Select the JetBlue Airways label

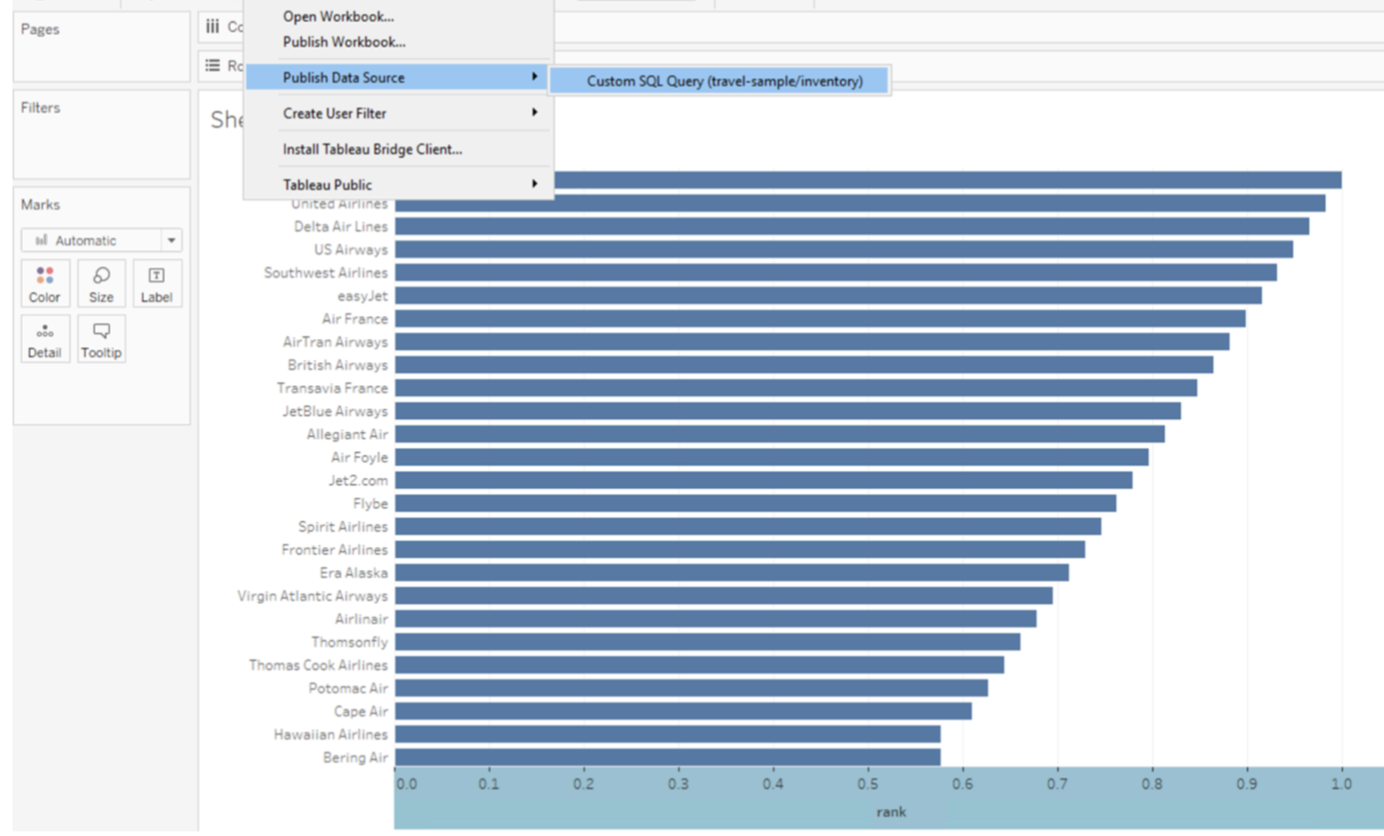[335, 411]
